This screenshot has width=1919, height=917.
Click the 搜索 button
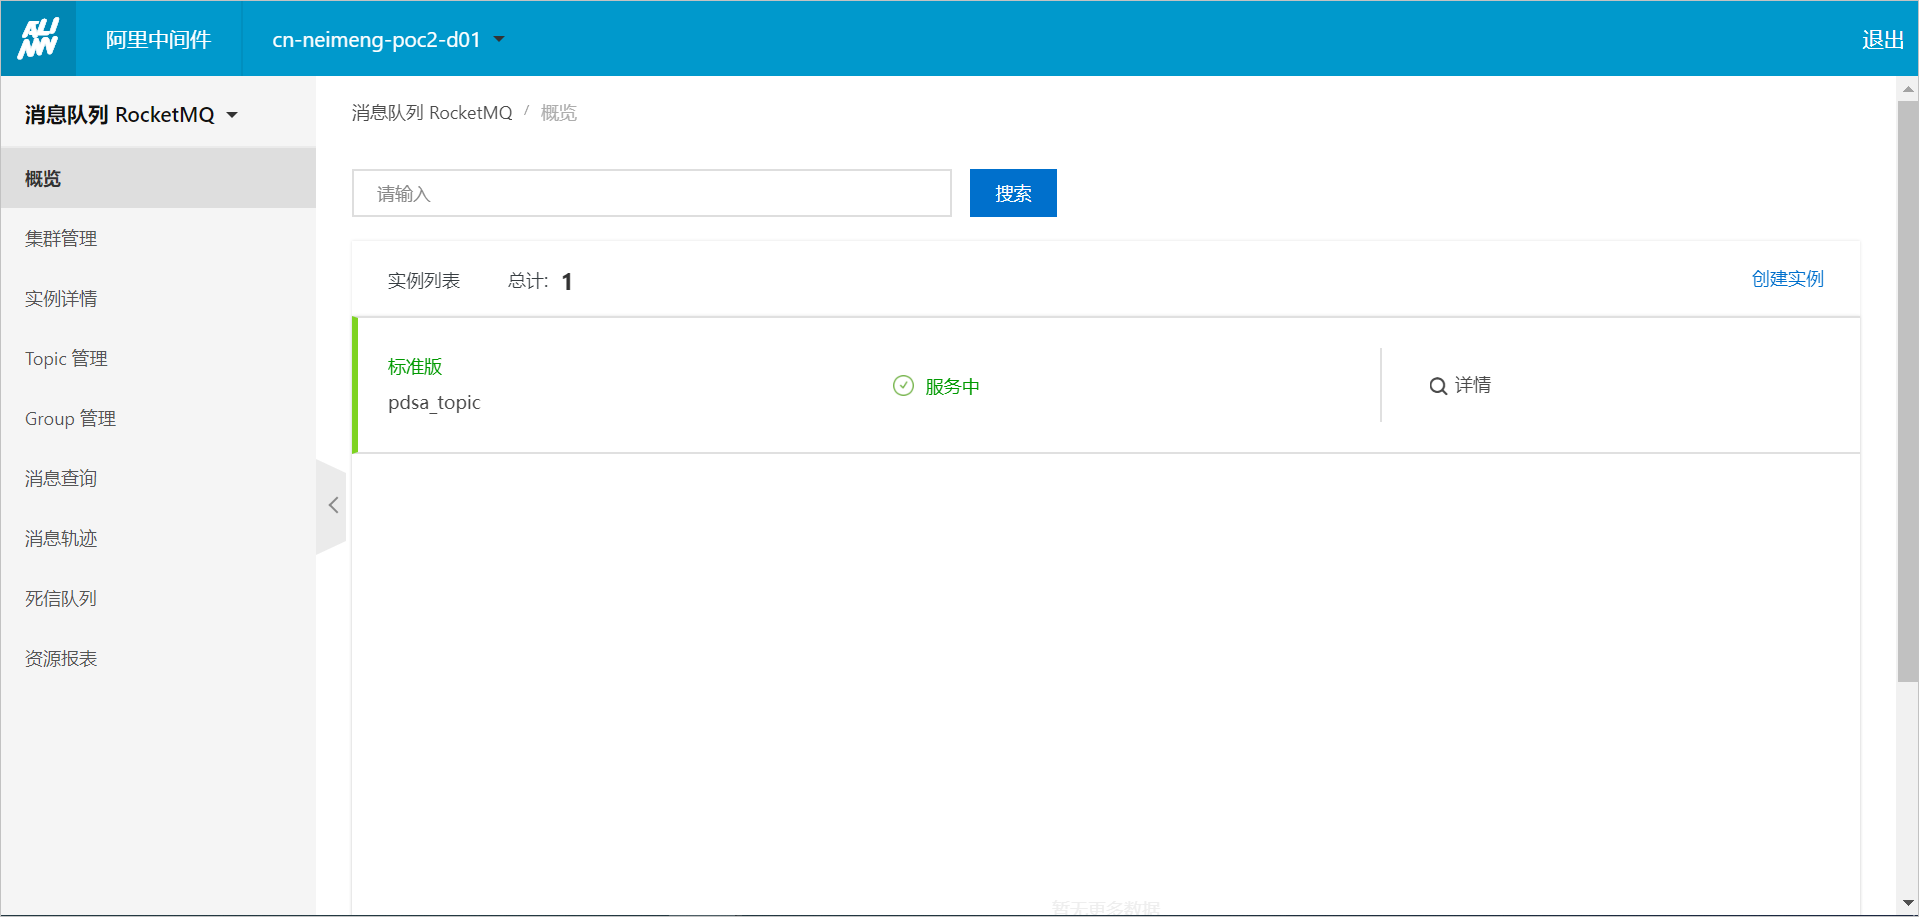pyautogui.click(x=1013, y=193)
